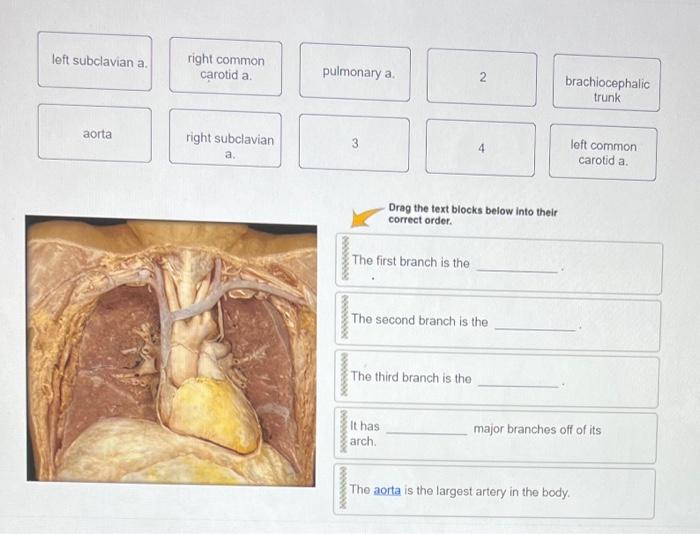The image size is (700, 534).
Task: Select the number 2 answer block
Action: (x=482, y=78)
